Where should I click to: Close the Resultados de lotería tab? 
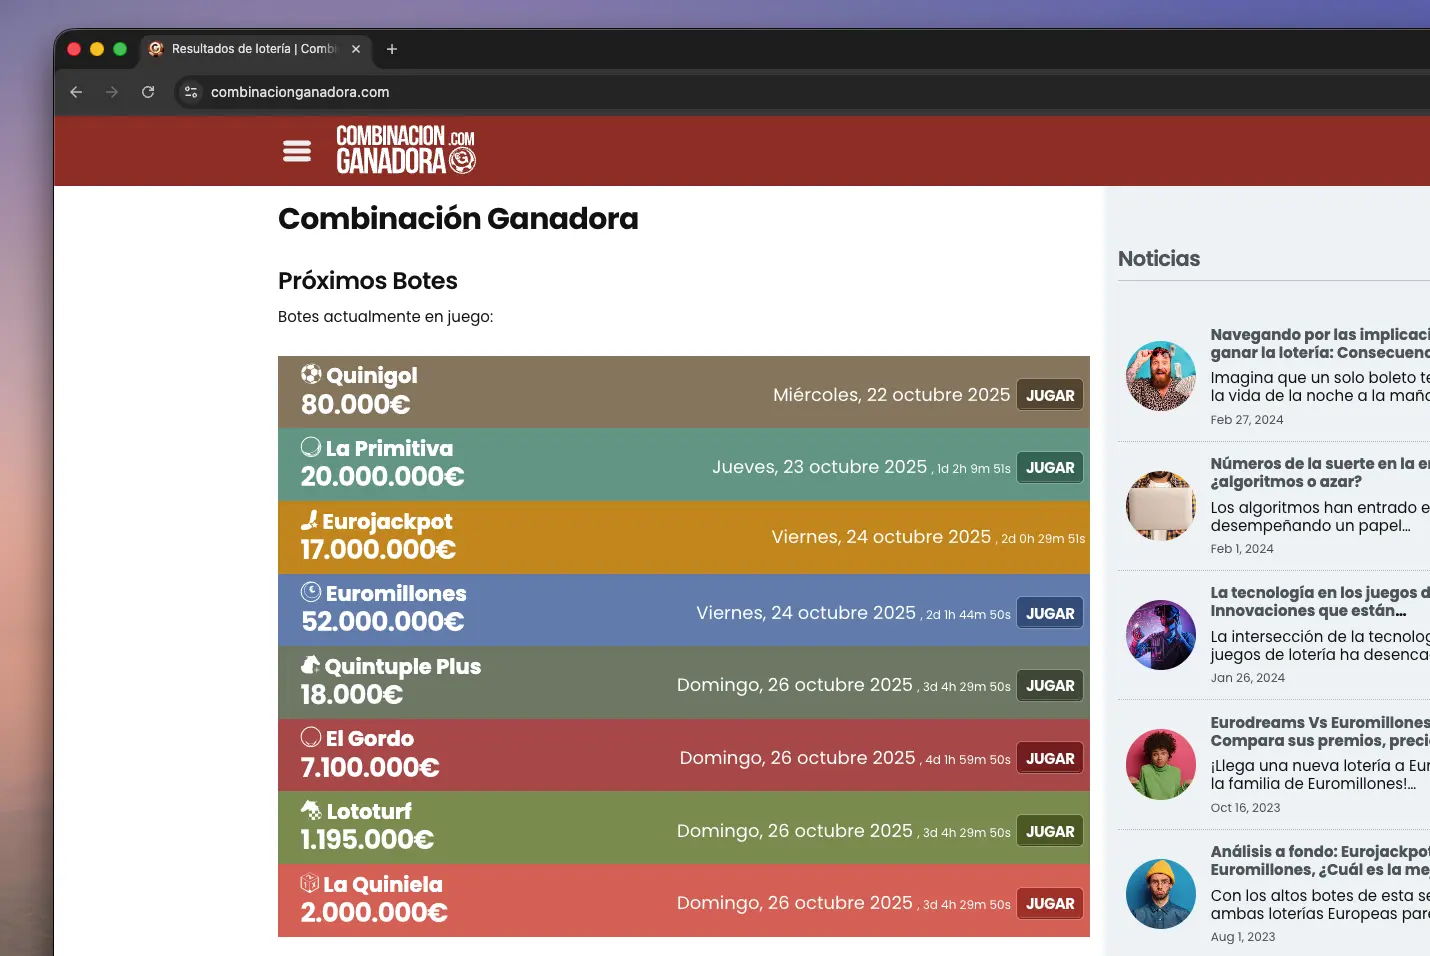click(356, 49)
